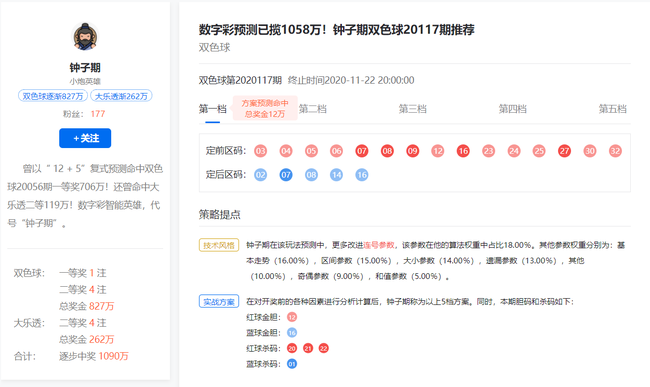
Task: Click the 小炮英雄 label under the name
Action: coord(85,81)
